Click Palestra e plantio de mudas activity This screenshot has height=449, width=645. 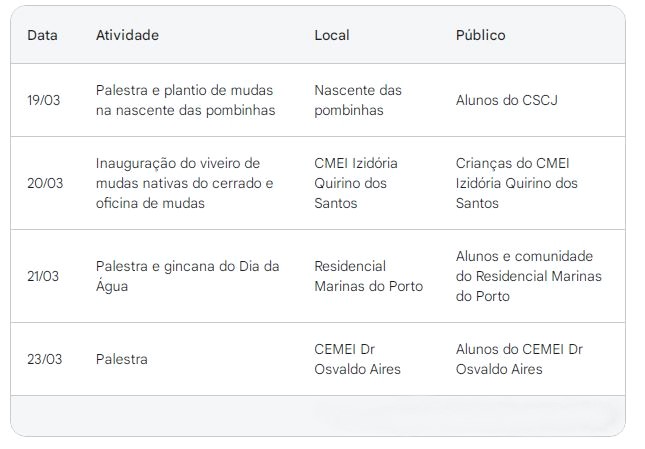click(186, 100)
